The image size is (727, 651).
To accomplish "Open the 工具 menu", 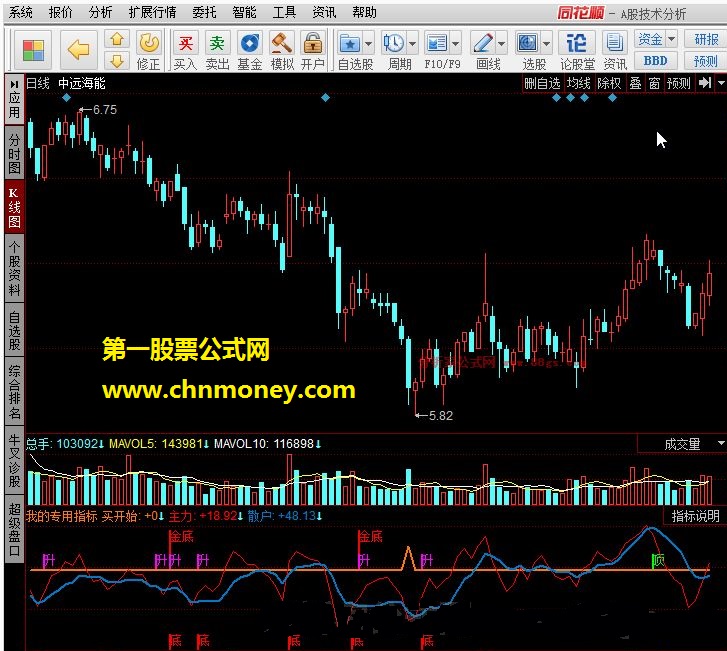I will (x=284, y=13).
